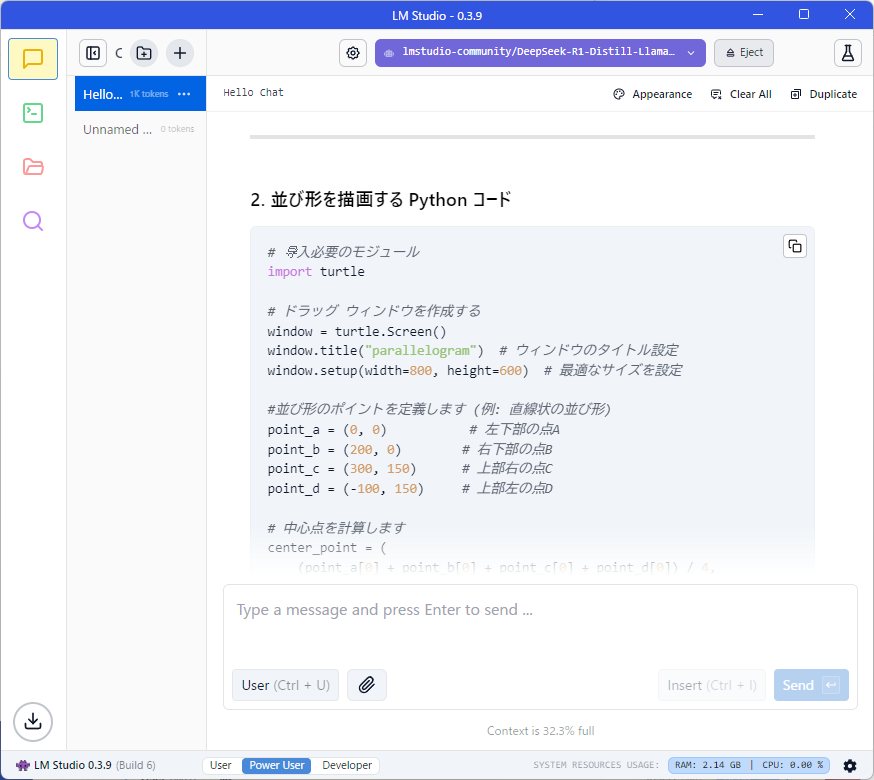The height and width of the screenshot is (780, 874).
Task: Clear All messages in chat
Action: (x=741, y=94)
